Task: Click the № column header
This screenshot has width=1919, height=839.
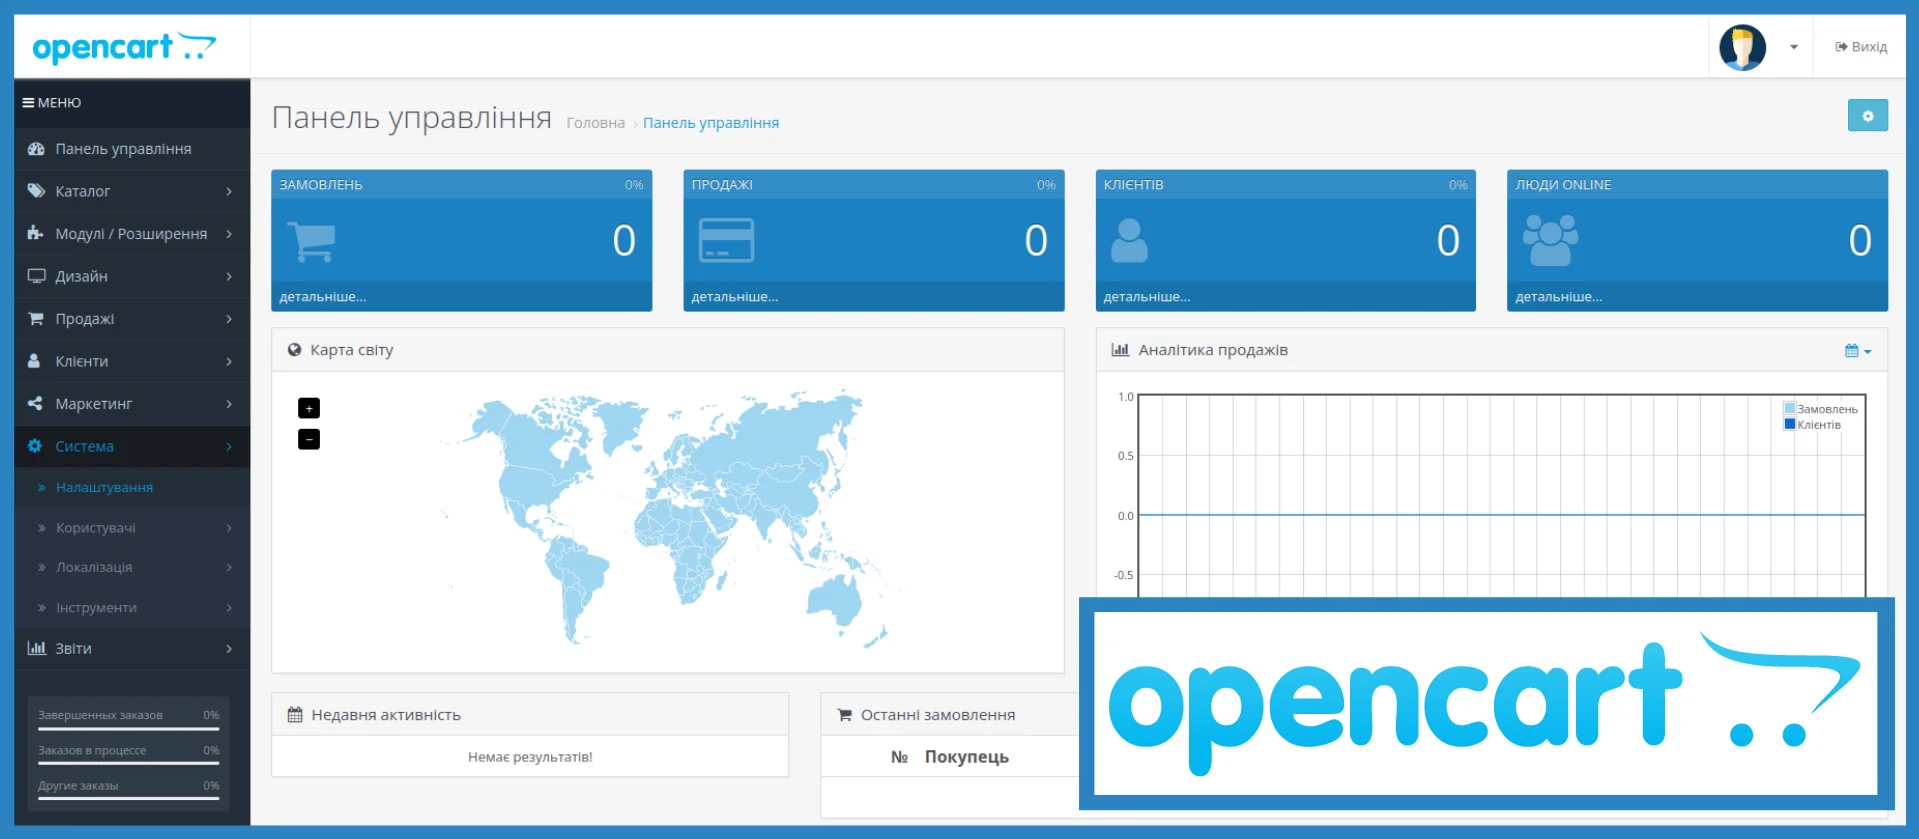Action: (899, 757)
